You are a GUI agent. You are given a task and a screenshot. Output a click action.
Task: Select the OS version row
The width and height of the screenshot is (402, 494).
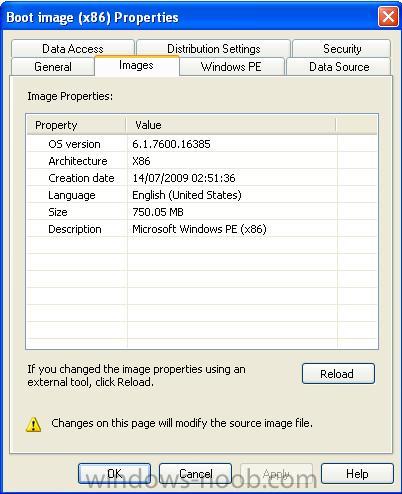tap(202, 144)
